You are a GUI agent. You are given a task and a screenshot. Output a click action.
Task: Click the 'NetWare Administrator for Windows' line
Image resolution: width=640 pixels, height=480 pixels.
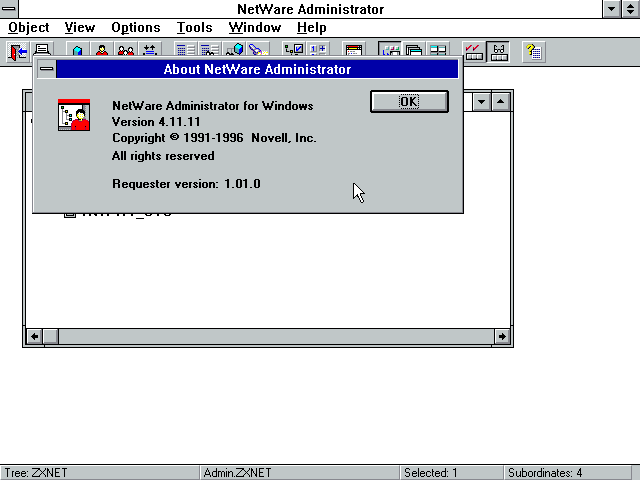point(213,106)
